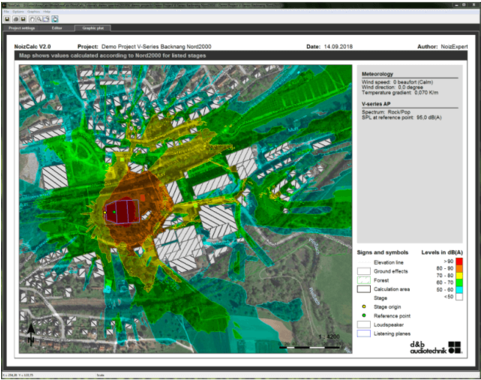Image resolution: width=481 pixels, height=380 pixels.
Task: Close the NoizCalc window
Action: [x=474, y=5]
